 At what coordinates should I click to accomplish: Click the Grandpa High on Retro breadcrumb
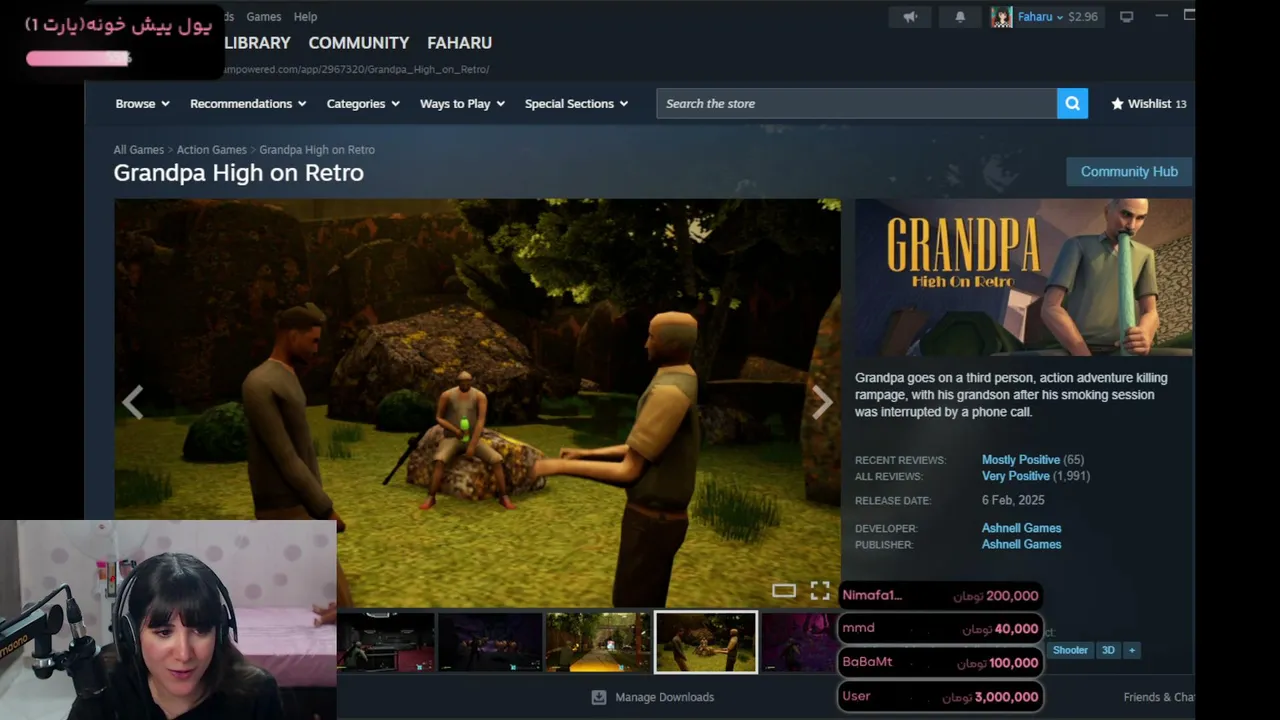coord(317,150)
